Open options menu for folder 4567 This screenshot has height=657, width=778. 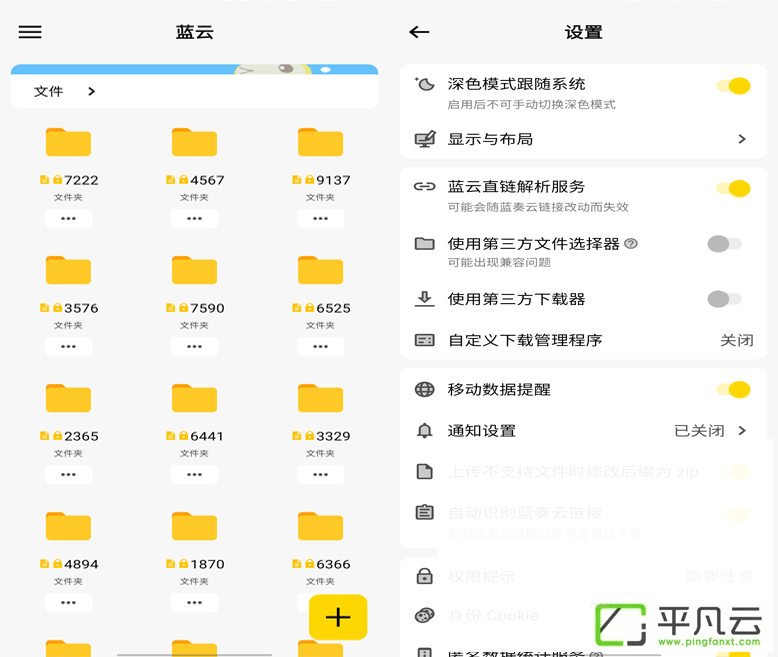pyautogui.click(x=194, y=218)
